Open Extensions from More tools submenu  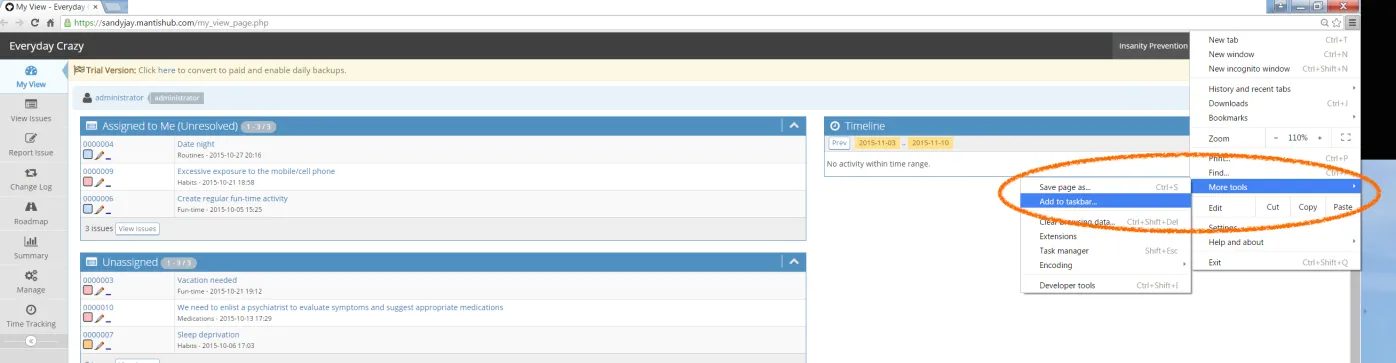click(1105, 236)
